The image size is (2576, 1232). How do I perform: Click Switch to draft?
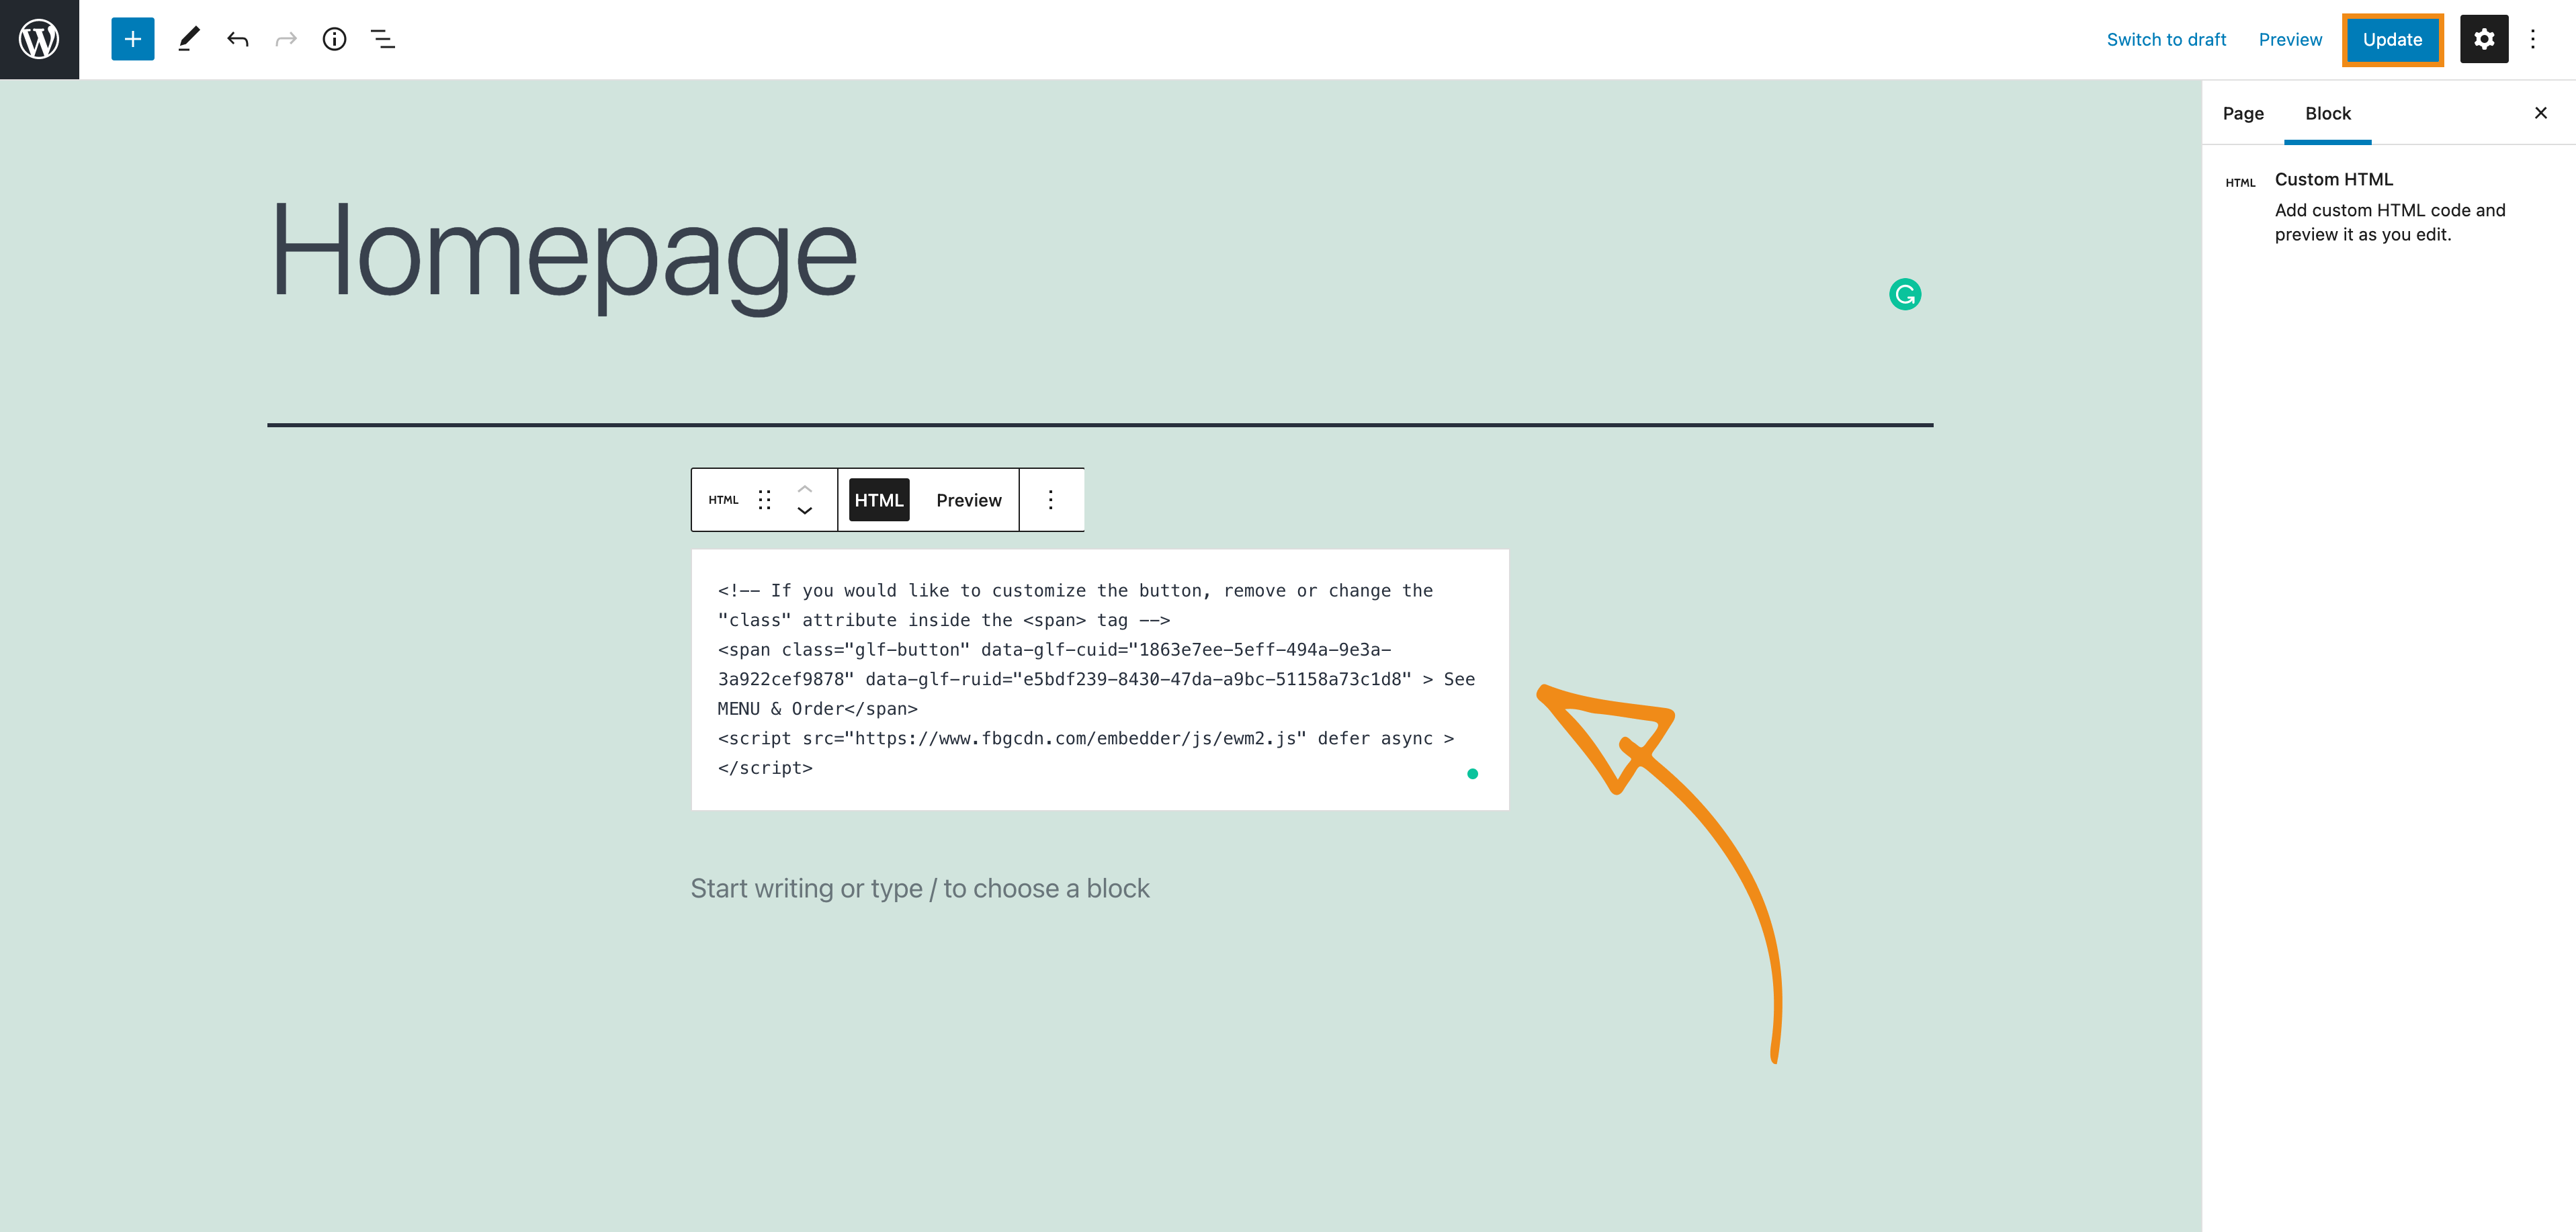tap(2166, 39)
